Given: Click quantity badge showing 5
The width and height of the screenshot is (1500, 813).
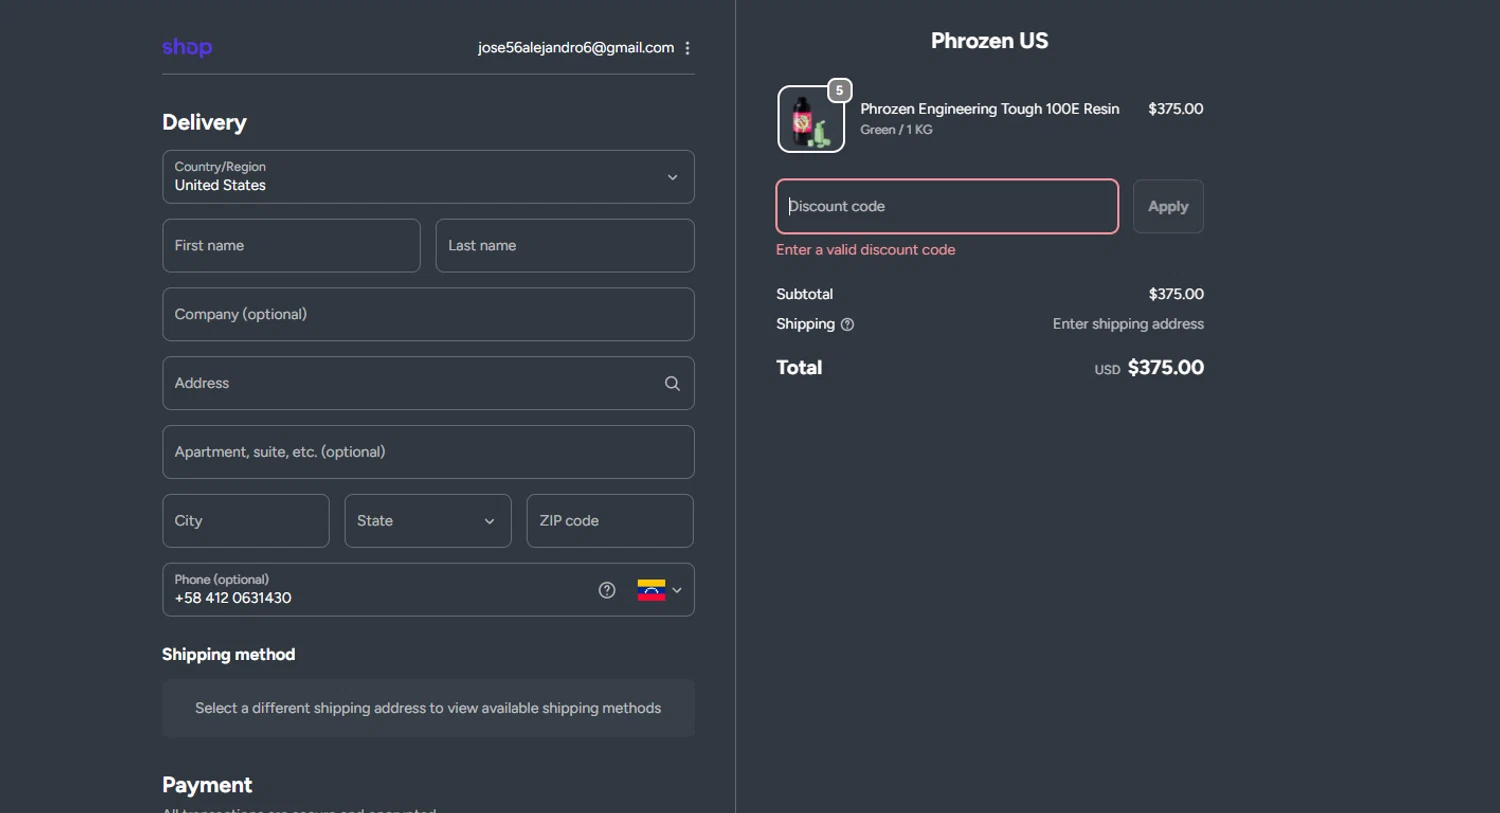Looking at the screenshot, I should [839, 90].
